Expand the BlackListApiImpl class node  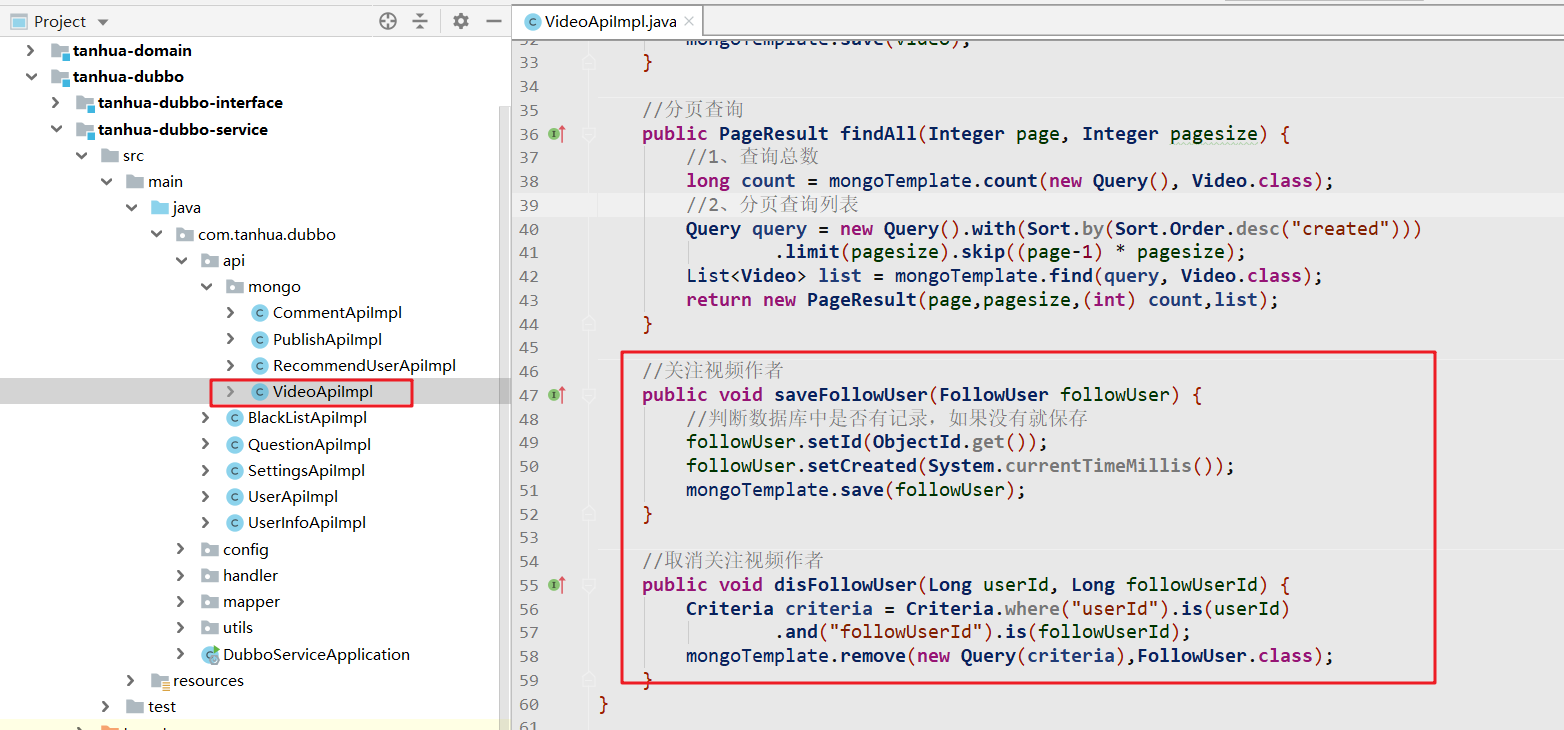point(206,417)
